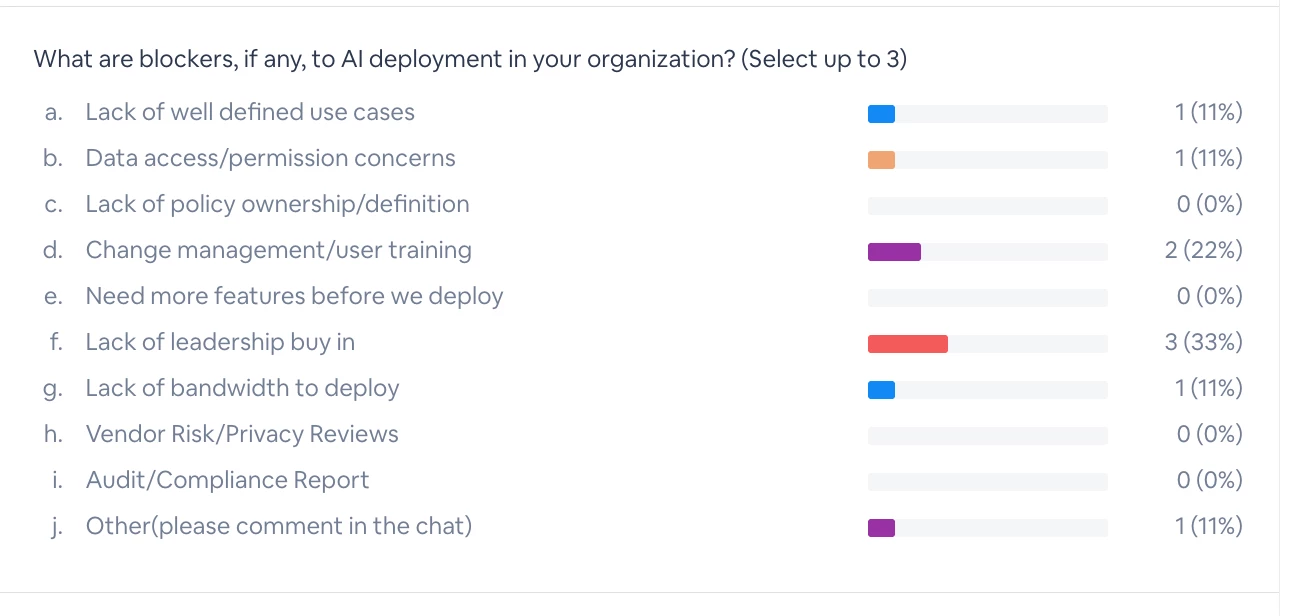The height and width of the screenshot is (616, 1292).
Task: Select "Need more features before we deploy"
Action: pos(294,297)
